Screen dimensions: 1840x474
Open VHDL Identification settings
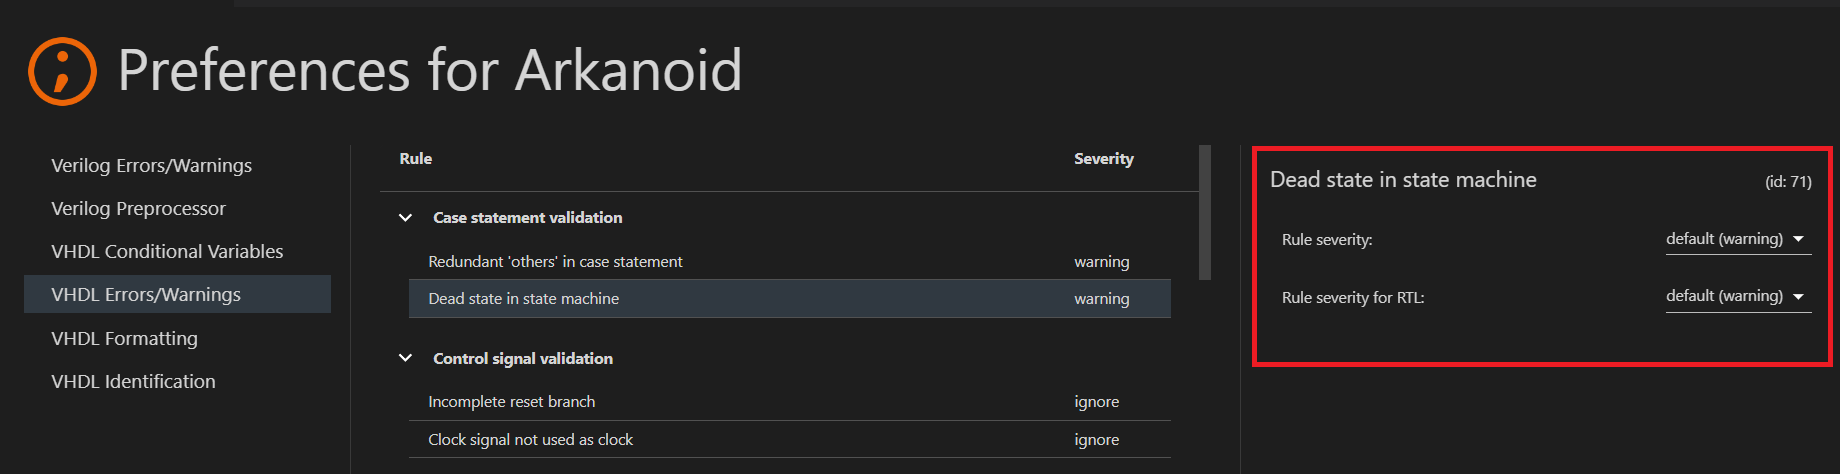click(x=133, y=382)
